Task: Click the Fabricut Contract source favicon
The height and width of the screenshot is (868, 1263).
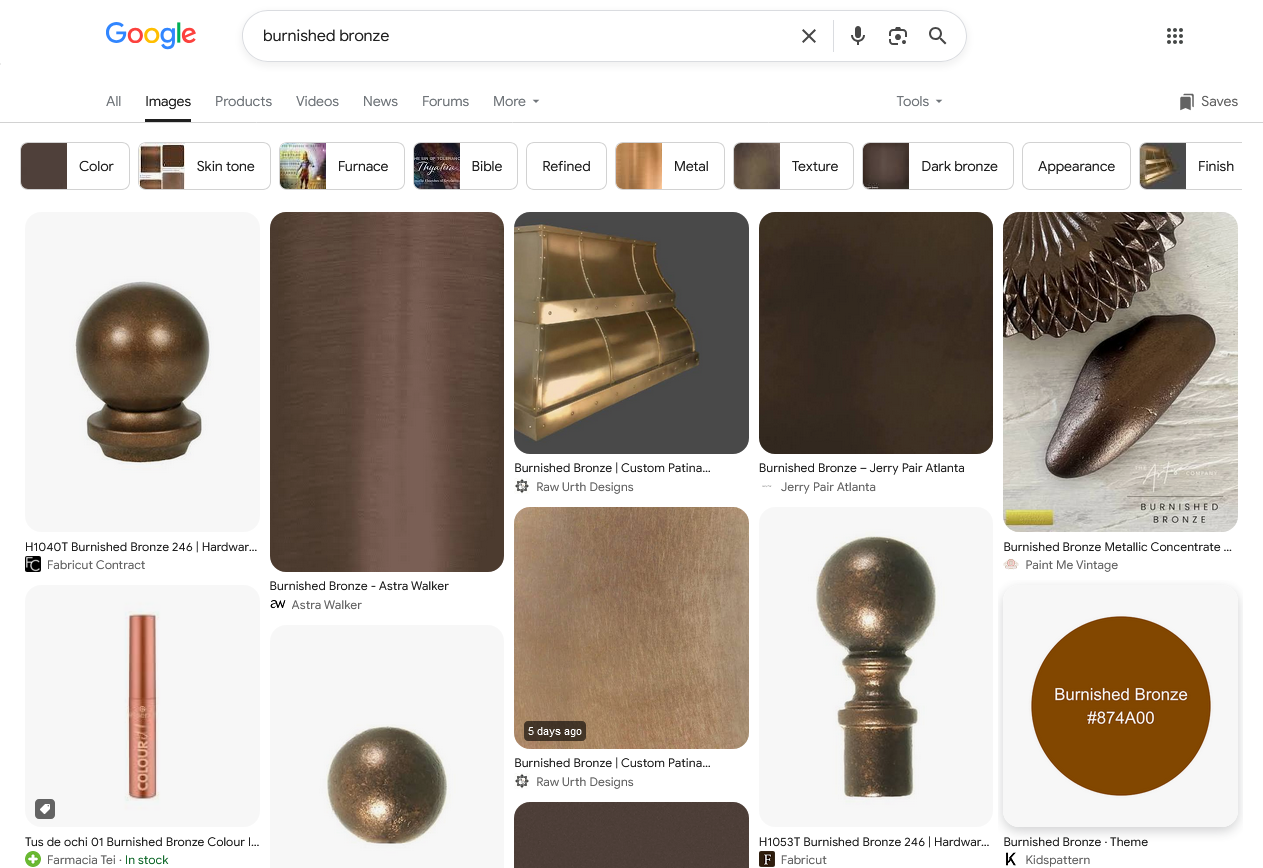Action: [33, 565]
